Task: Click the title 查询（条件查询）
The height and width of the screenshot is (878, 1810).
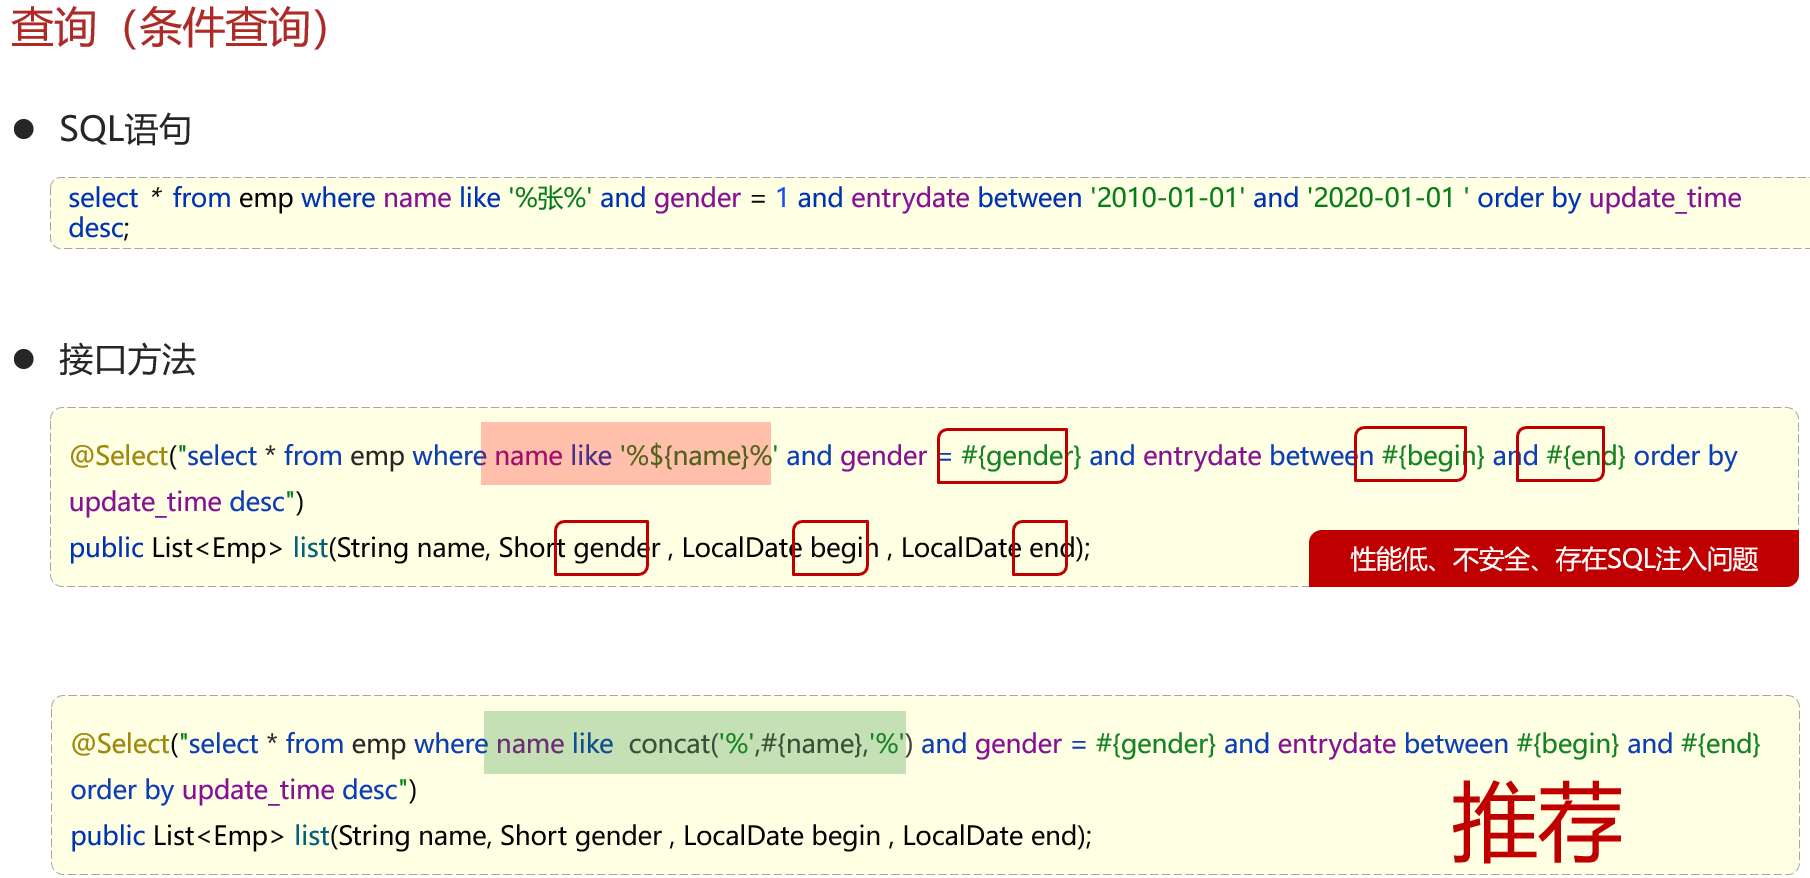Action: 170,27
